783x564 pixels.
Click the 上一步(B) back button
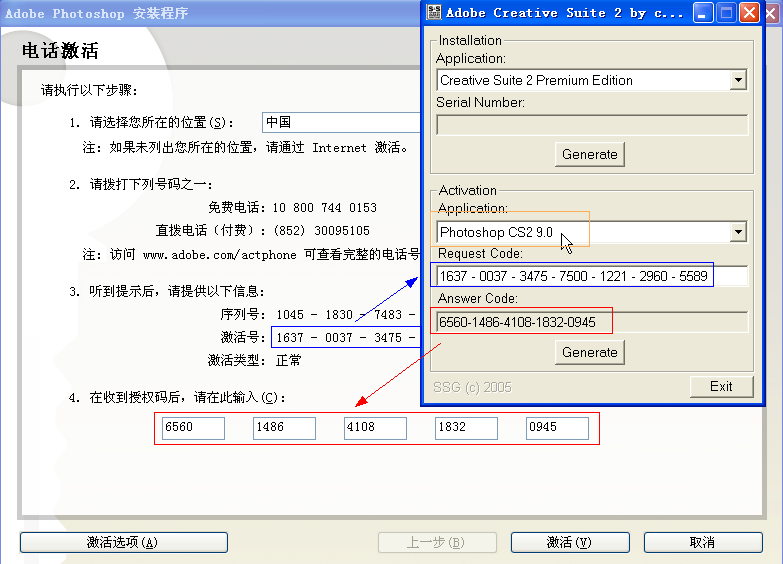pos(436,542)
